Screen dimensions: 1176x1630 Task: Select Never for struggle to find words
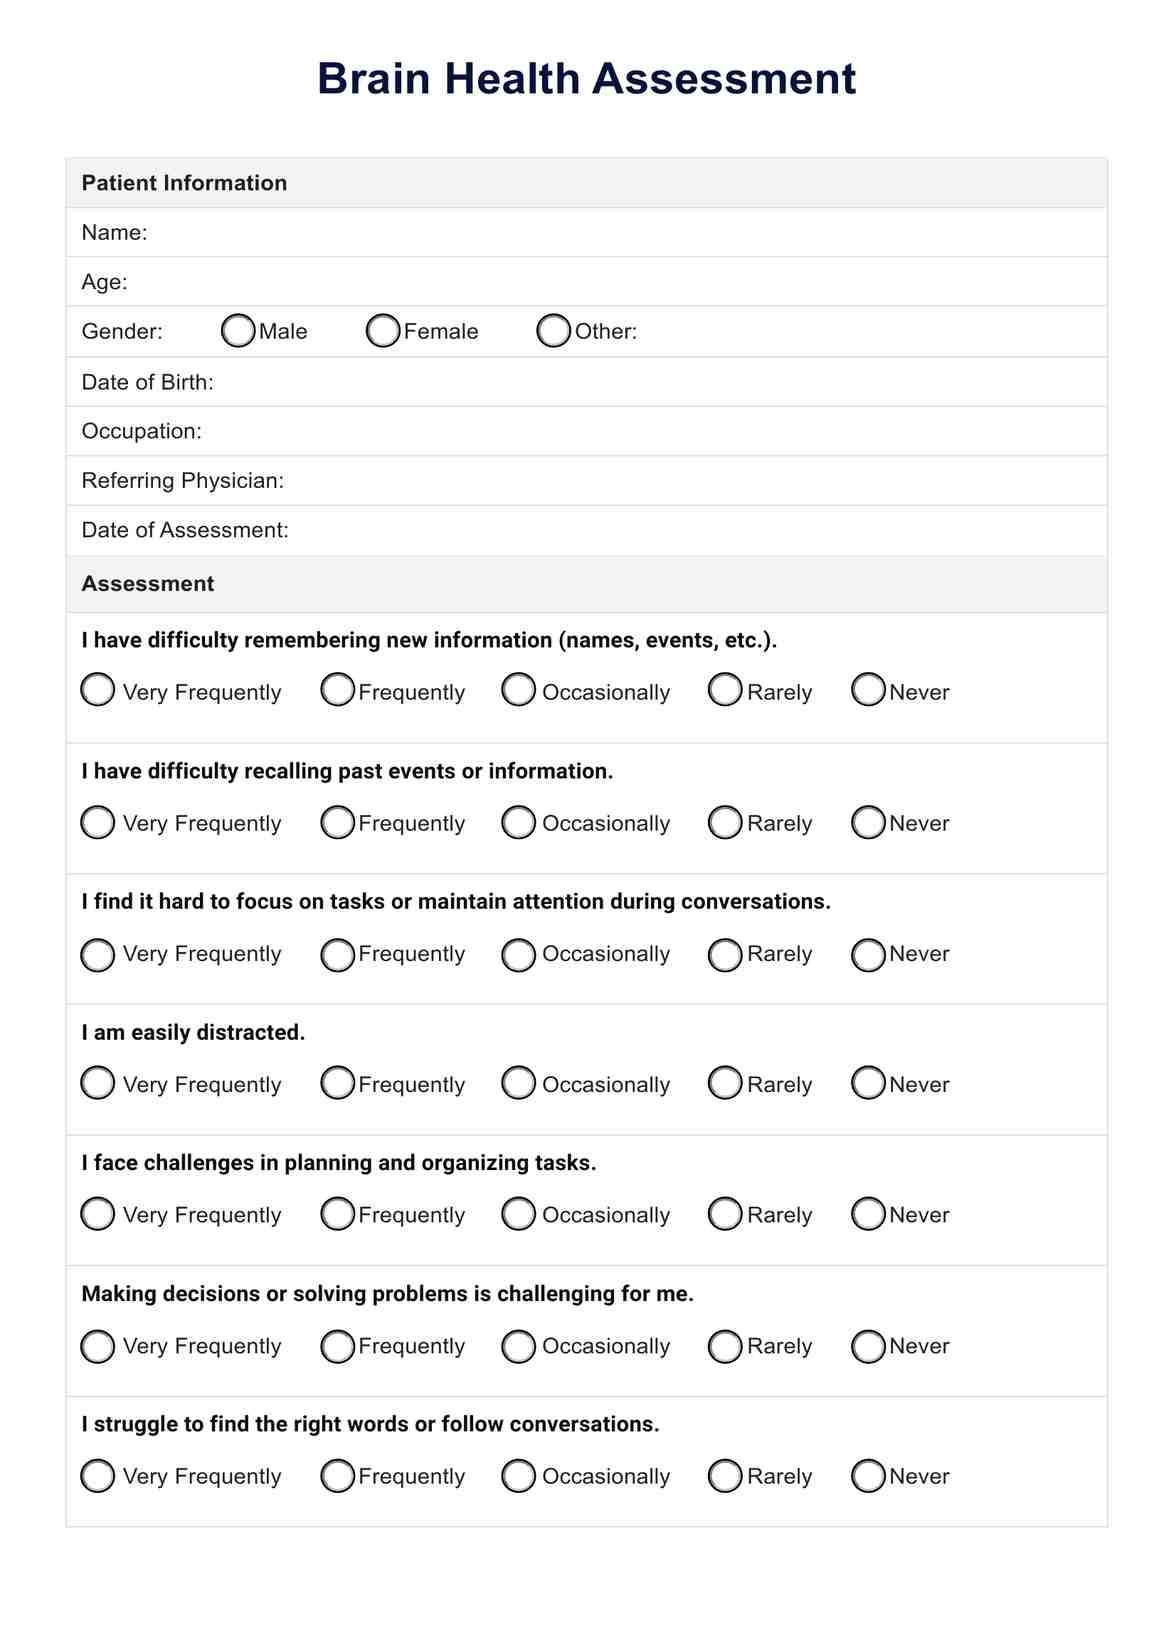[868, 1476]
